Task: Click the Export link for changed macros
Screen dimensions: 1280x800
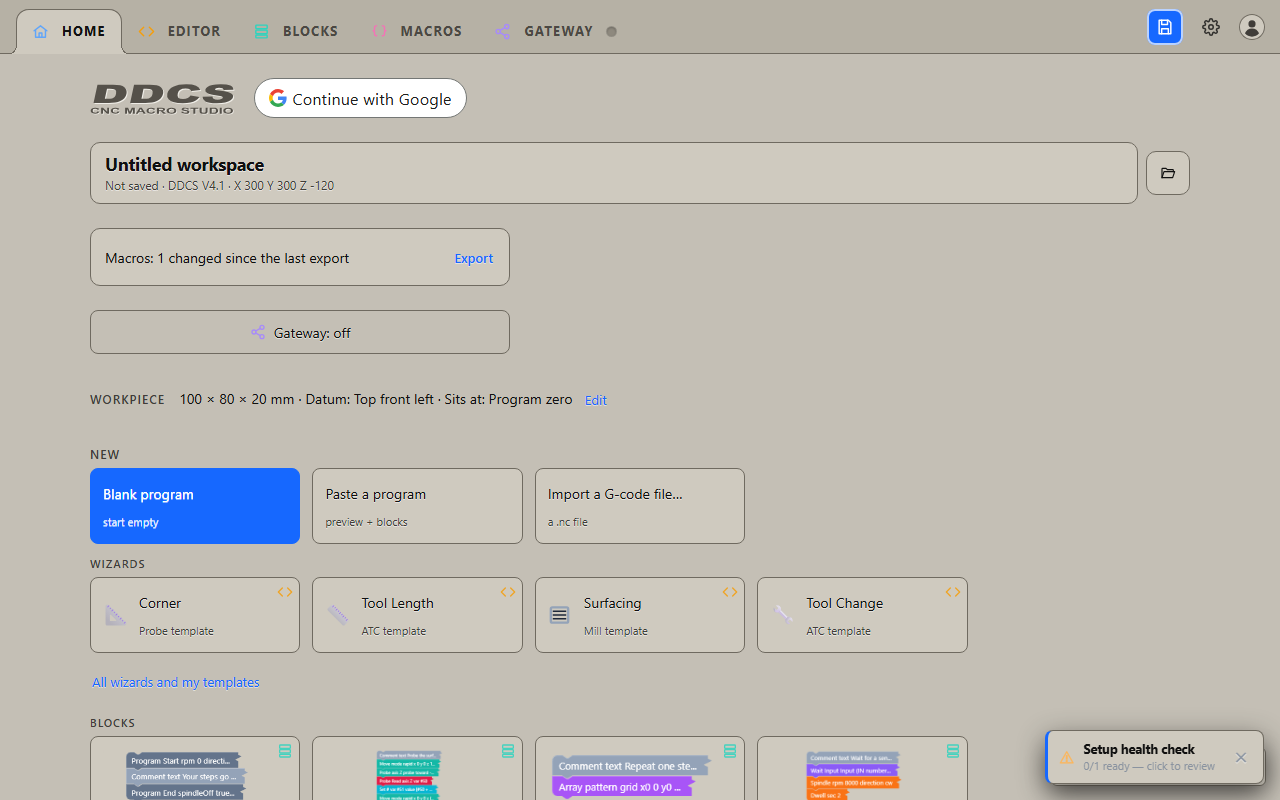Action: point(474,258)
